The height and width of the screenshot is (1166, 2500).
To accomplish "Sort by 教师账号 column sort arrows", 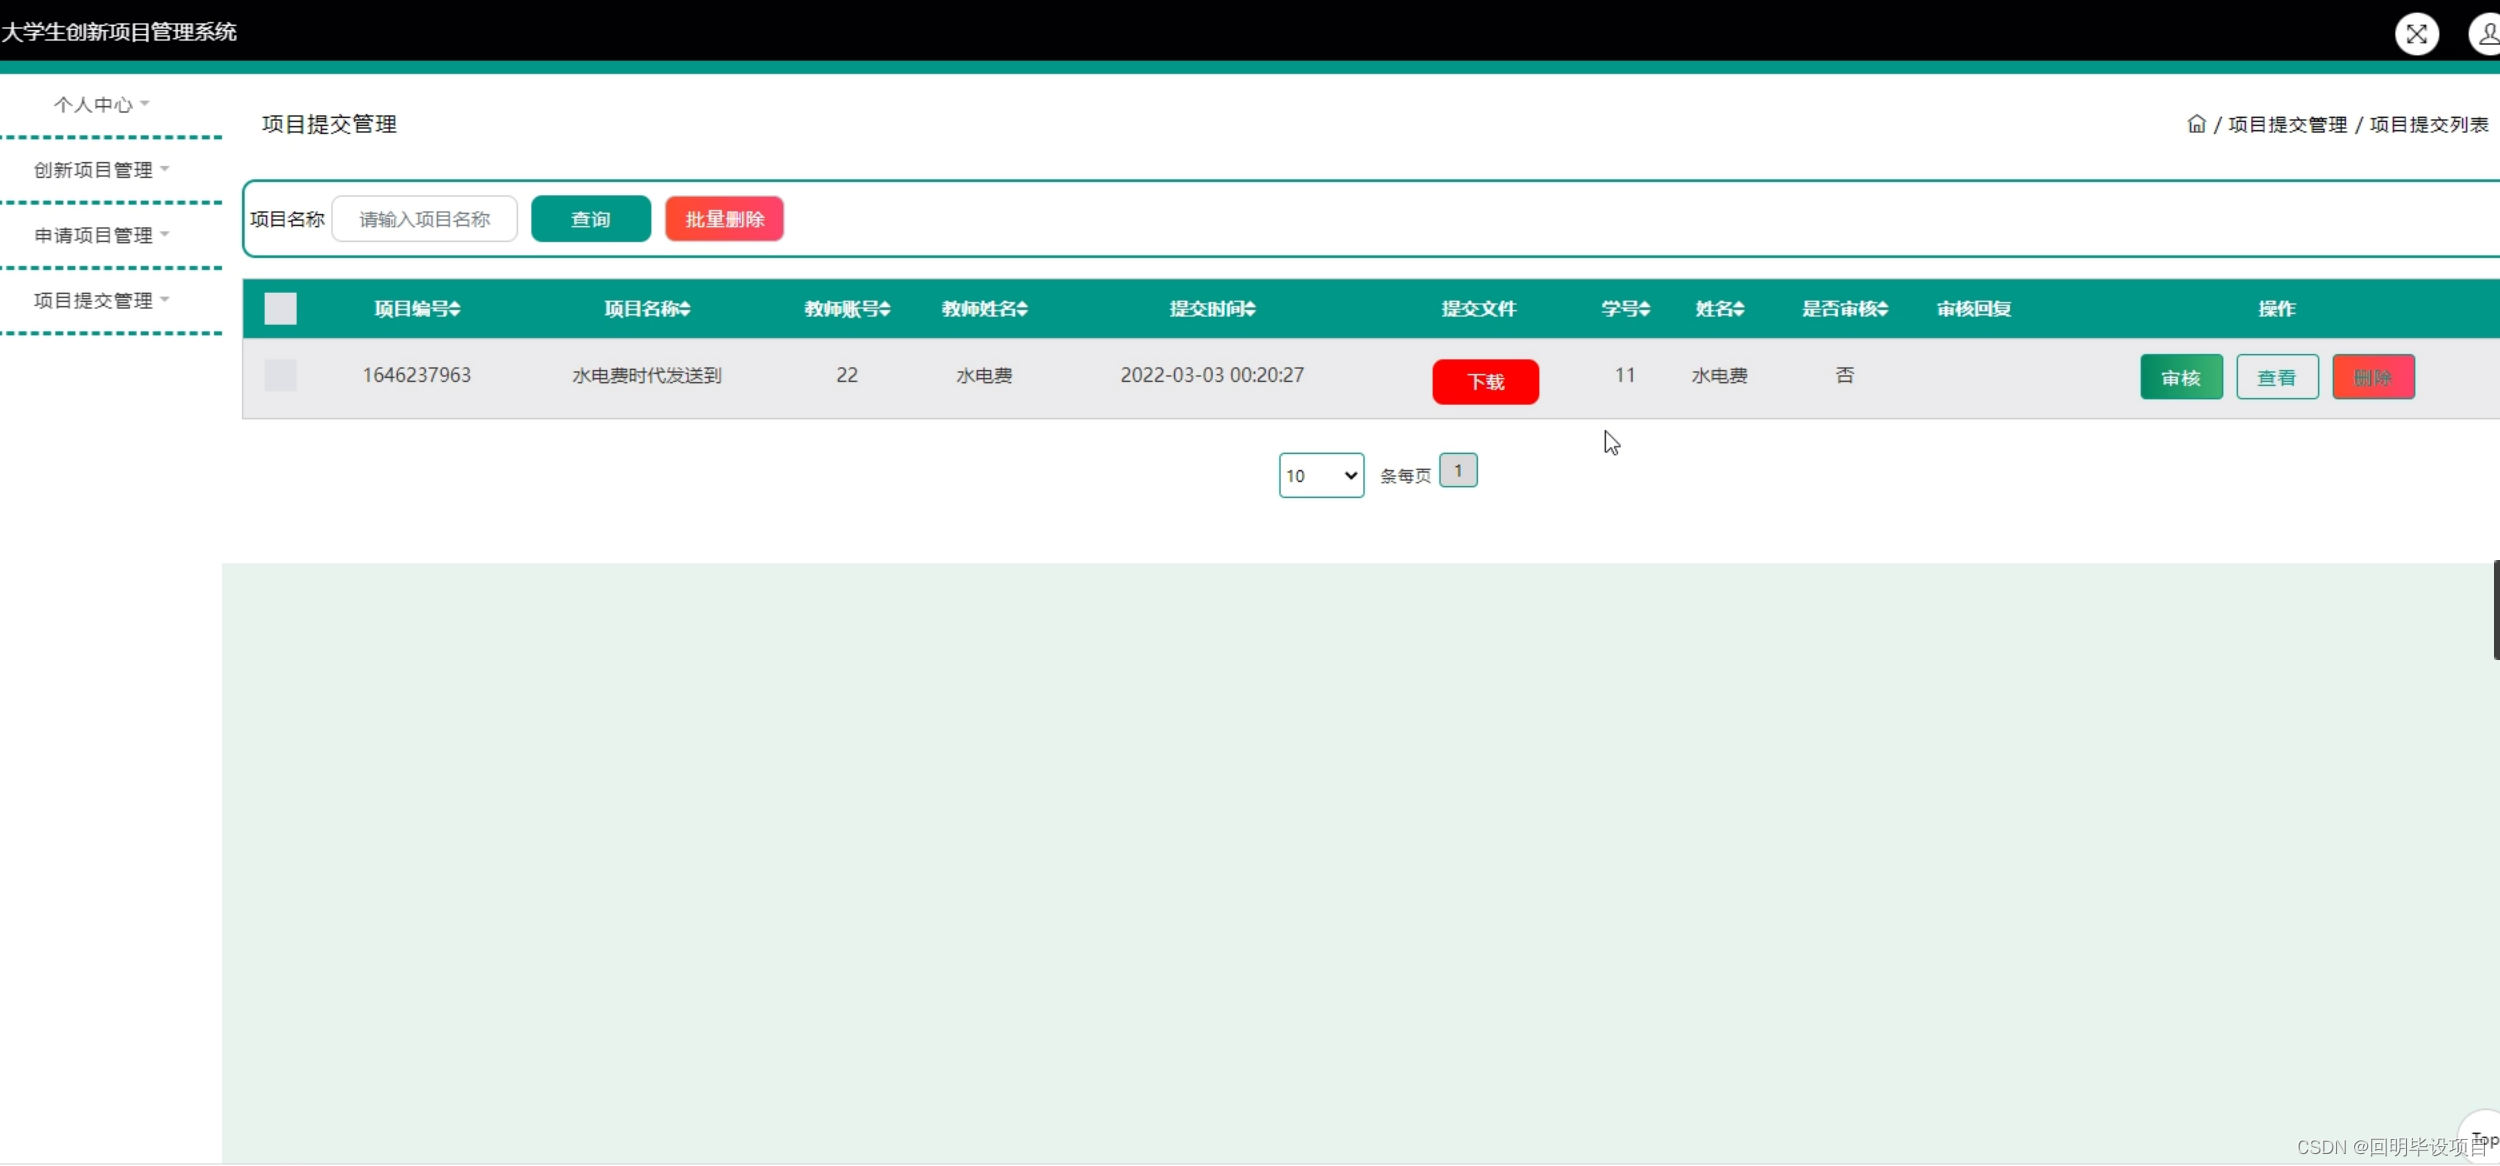I will coord(885,309).
